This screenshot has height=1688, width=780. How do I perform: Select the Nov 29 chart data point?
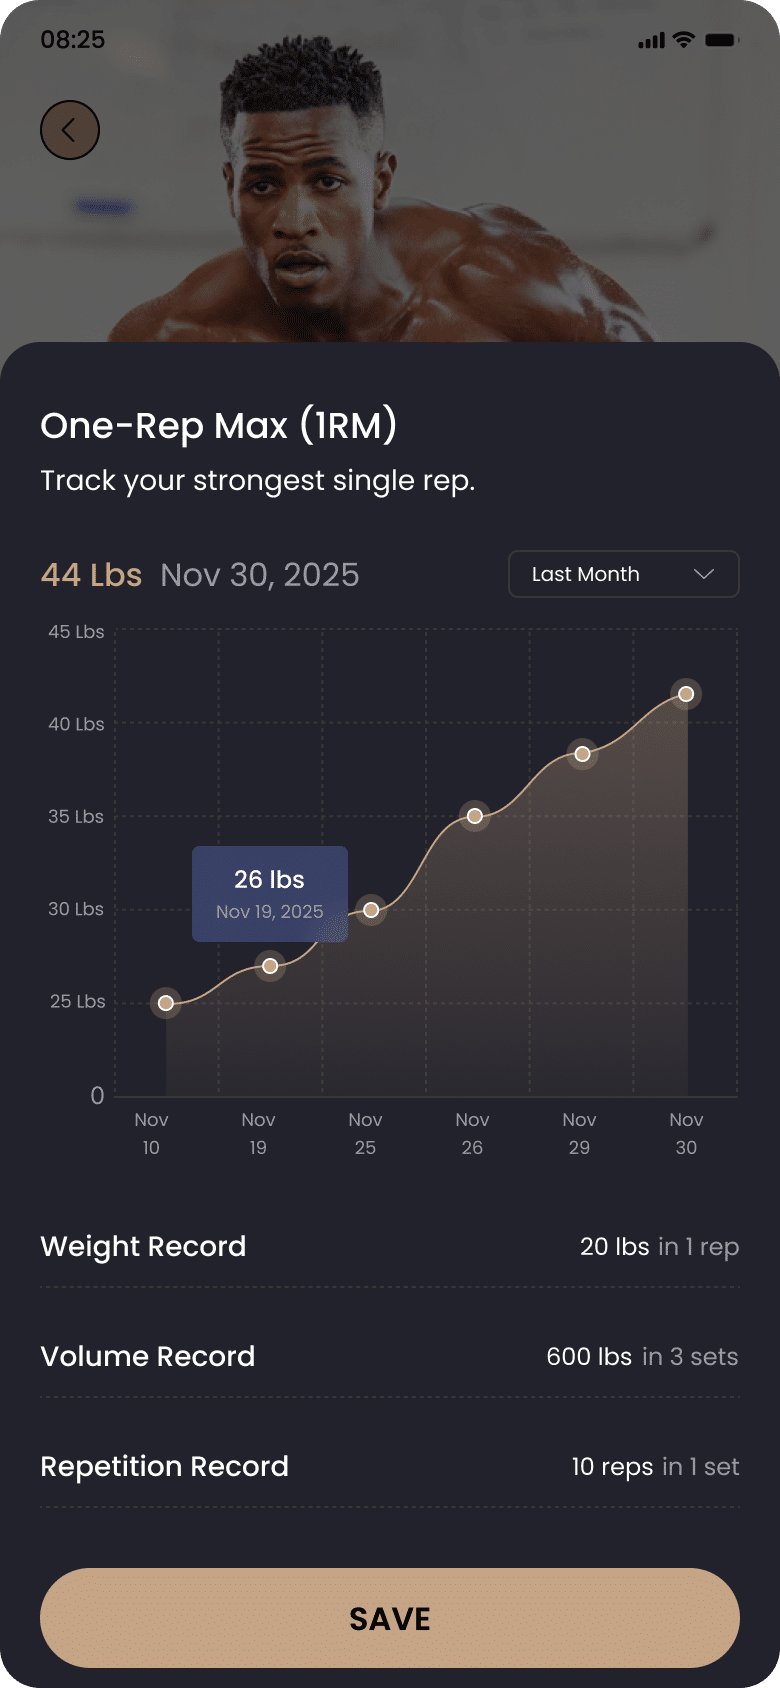click(582, 754)
